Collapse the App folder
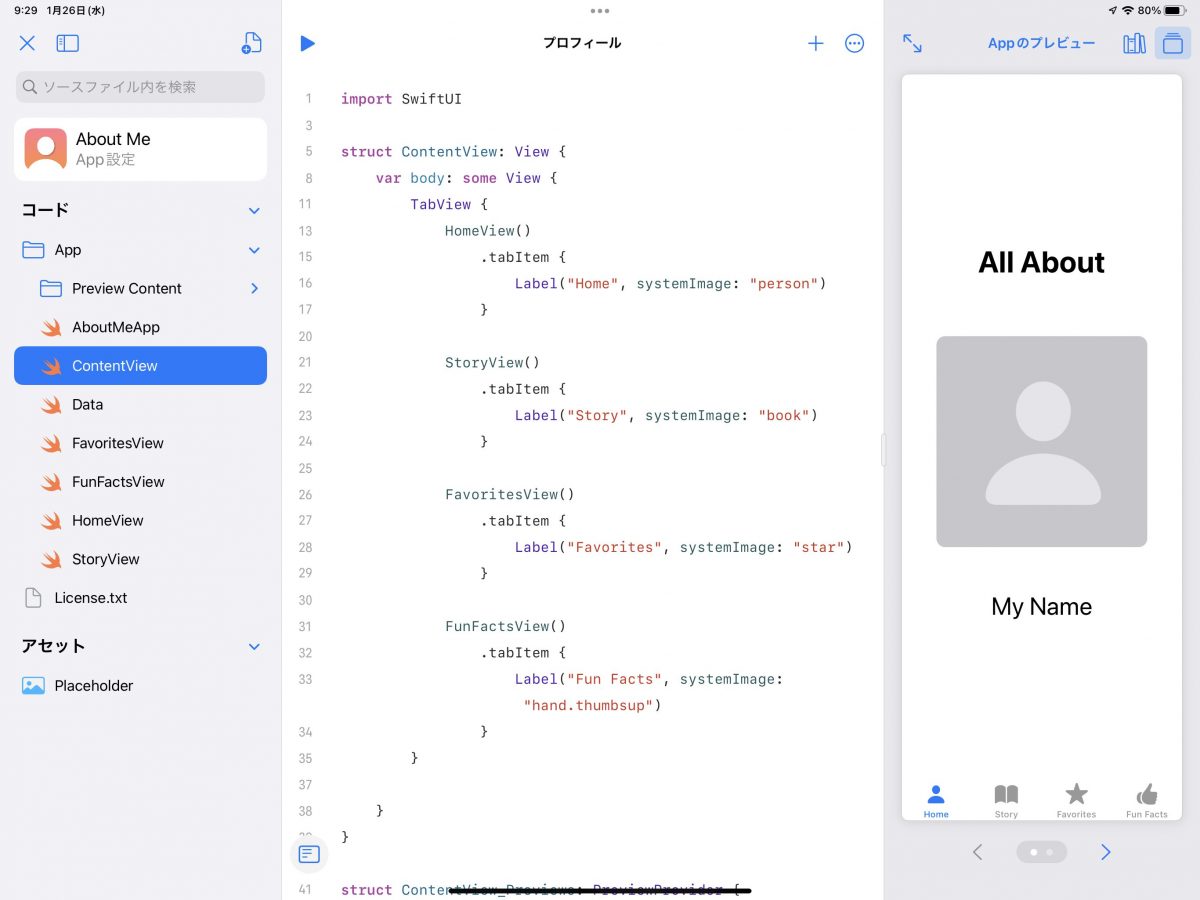Viewport: 1200px width, 900px height. (254, 250)
